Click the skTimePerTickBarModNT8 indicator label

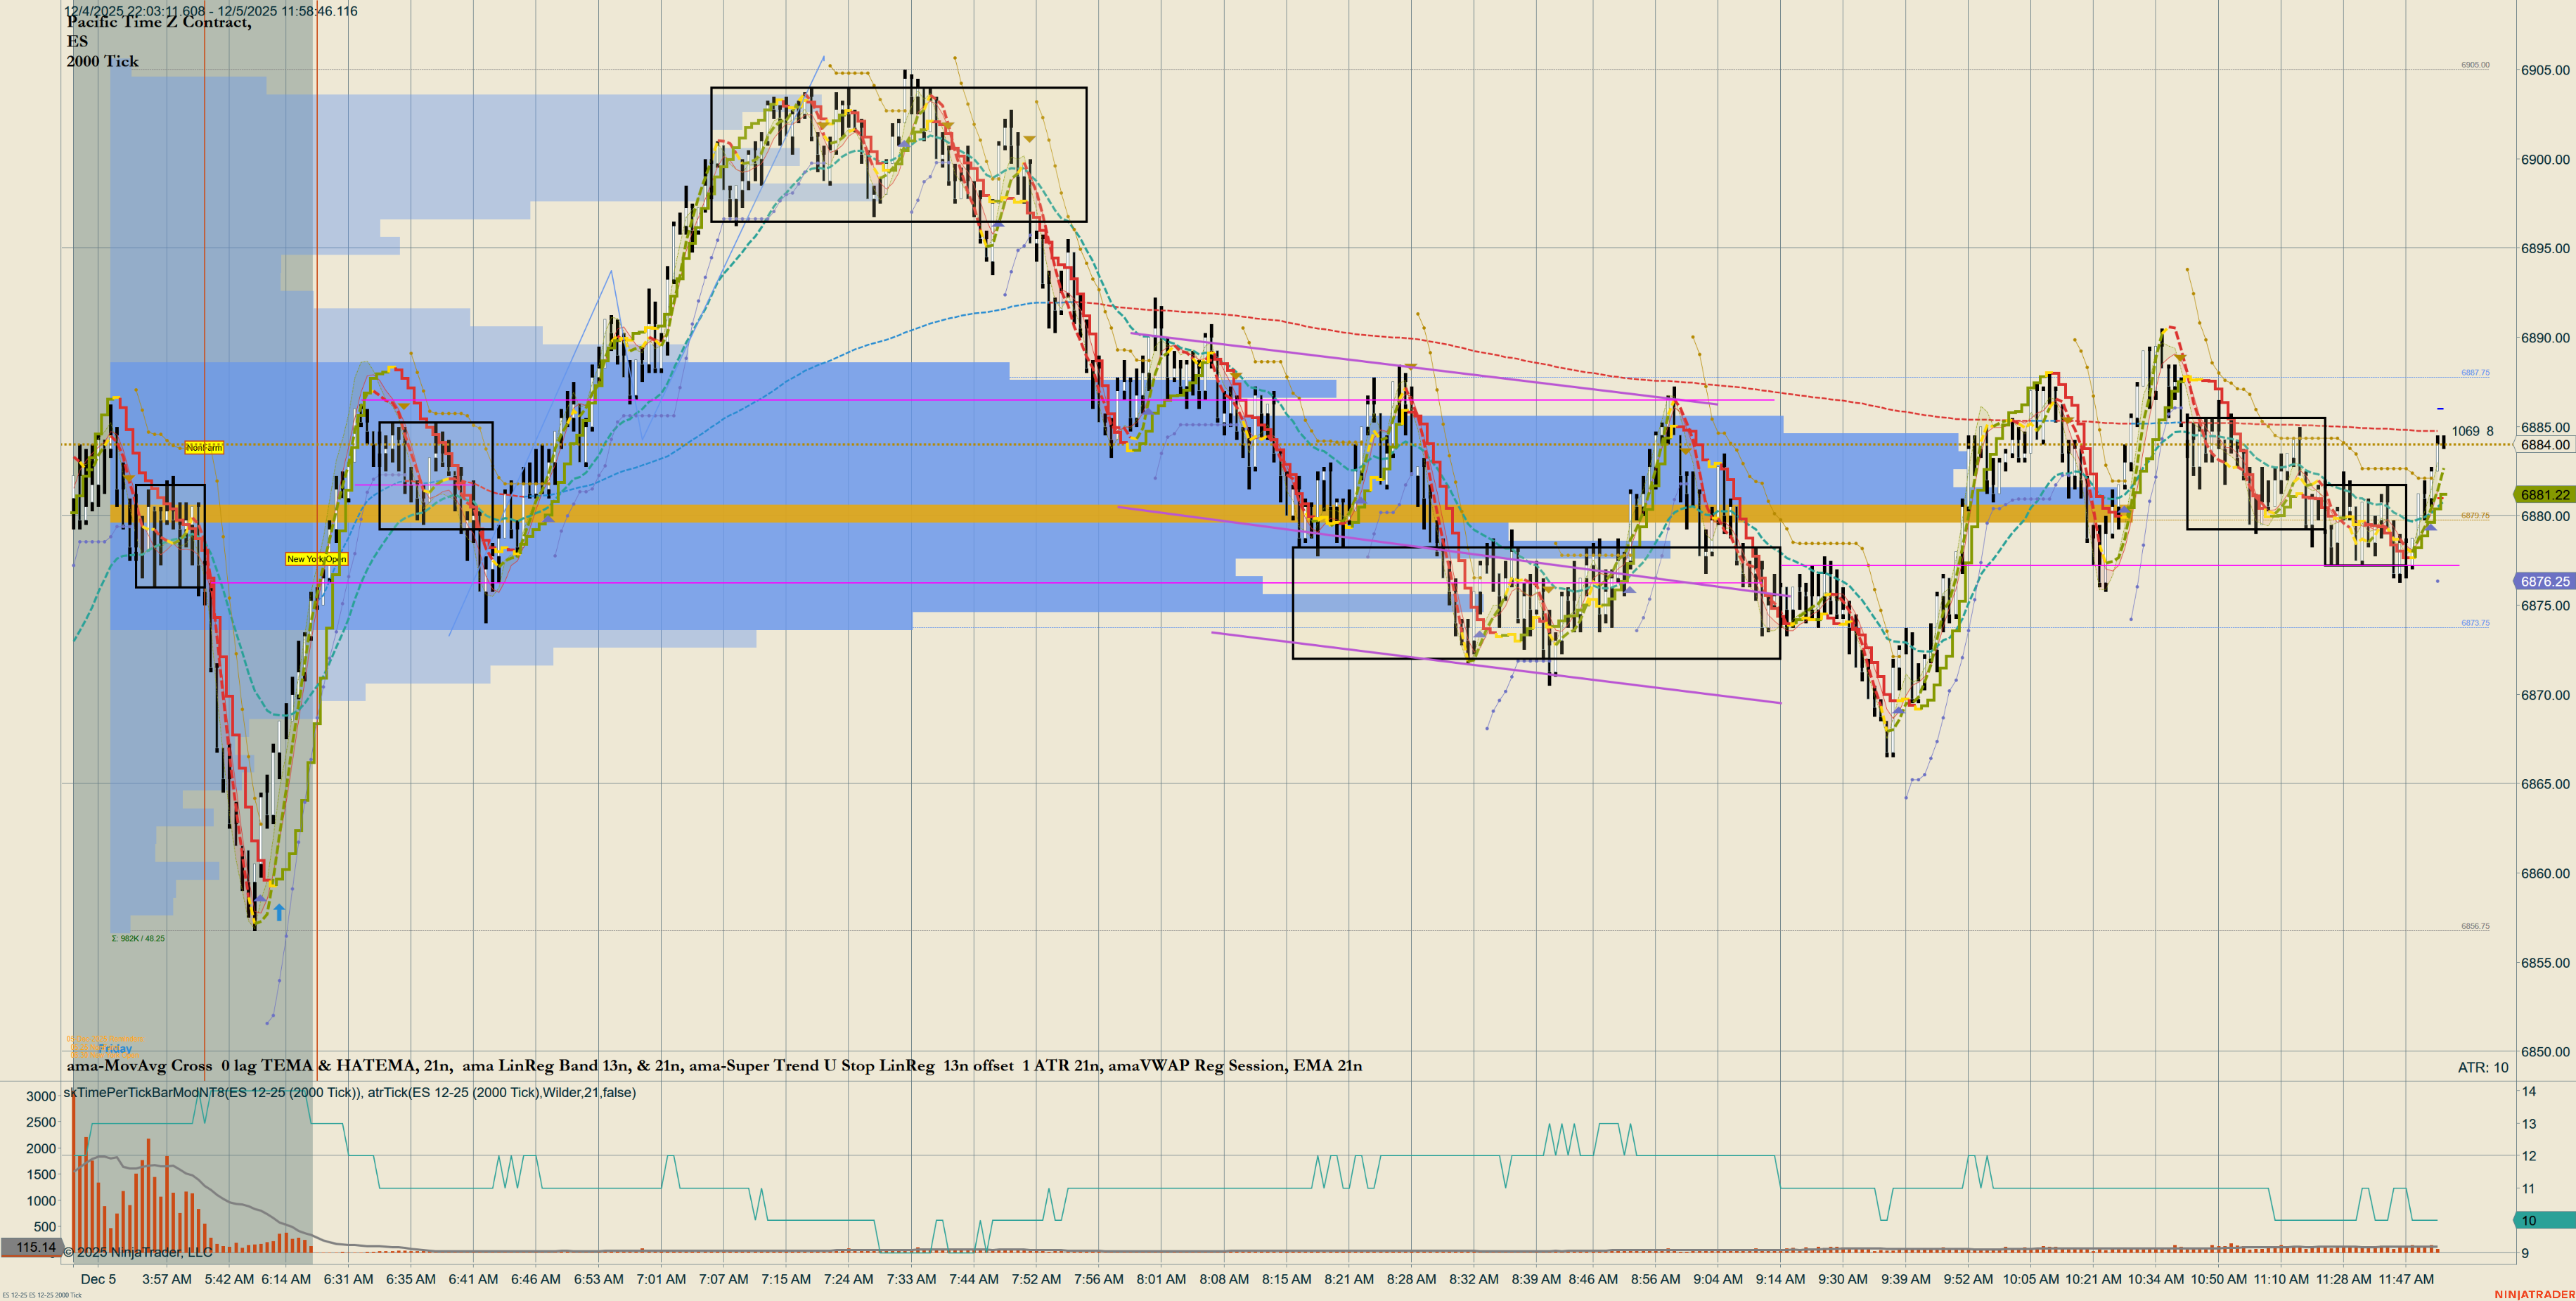tap(350, 1092)
